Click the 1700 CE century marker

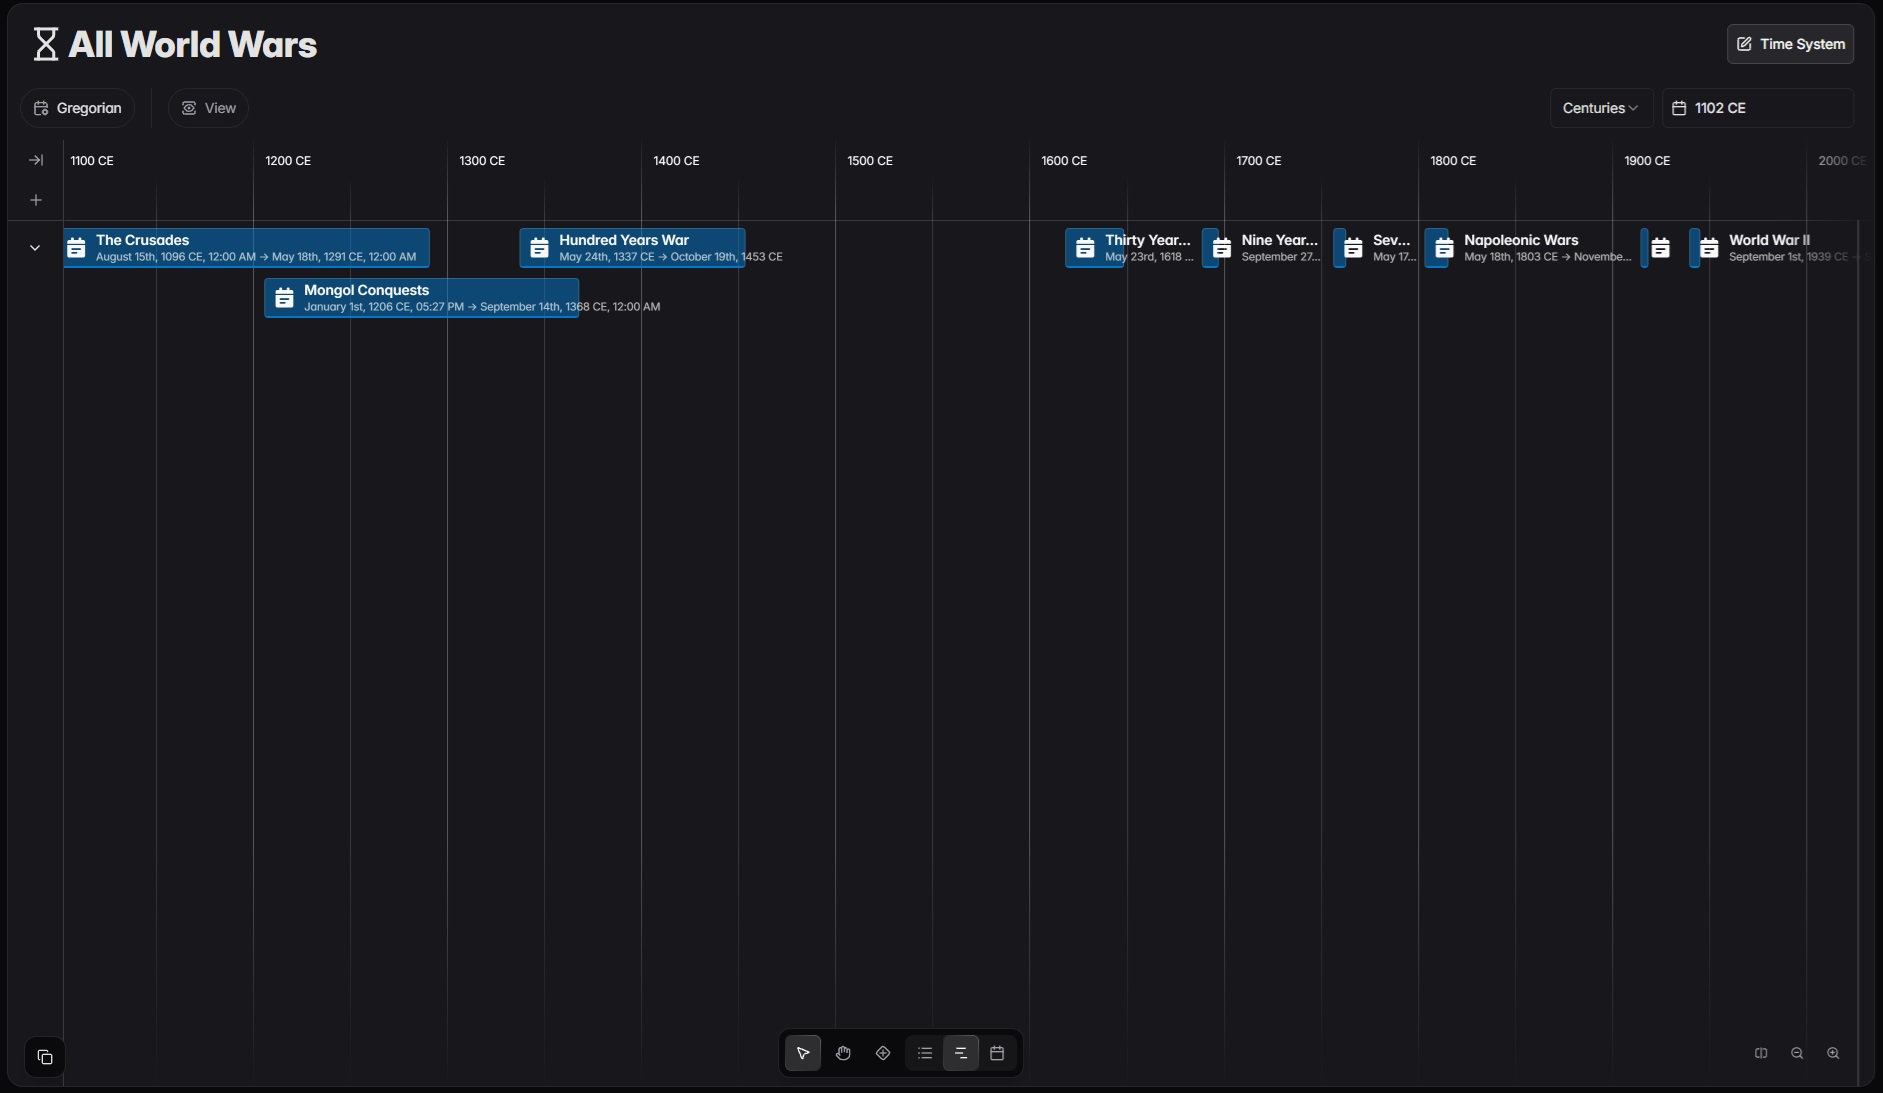1258,161
